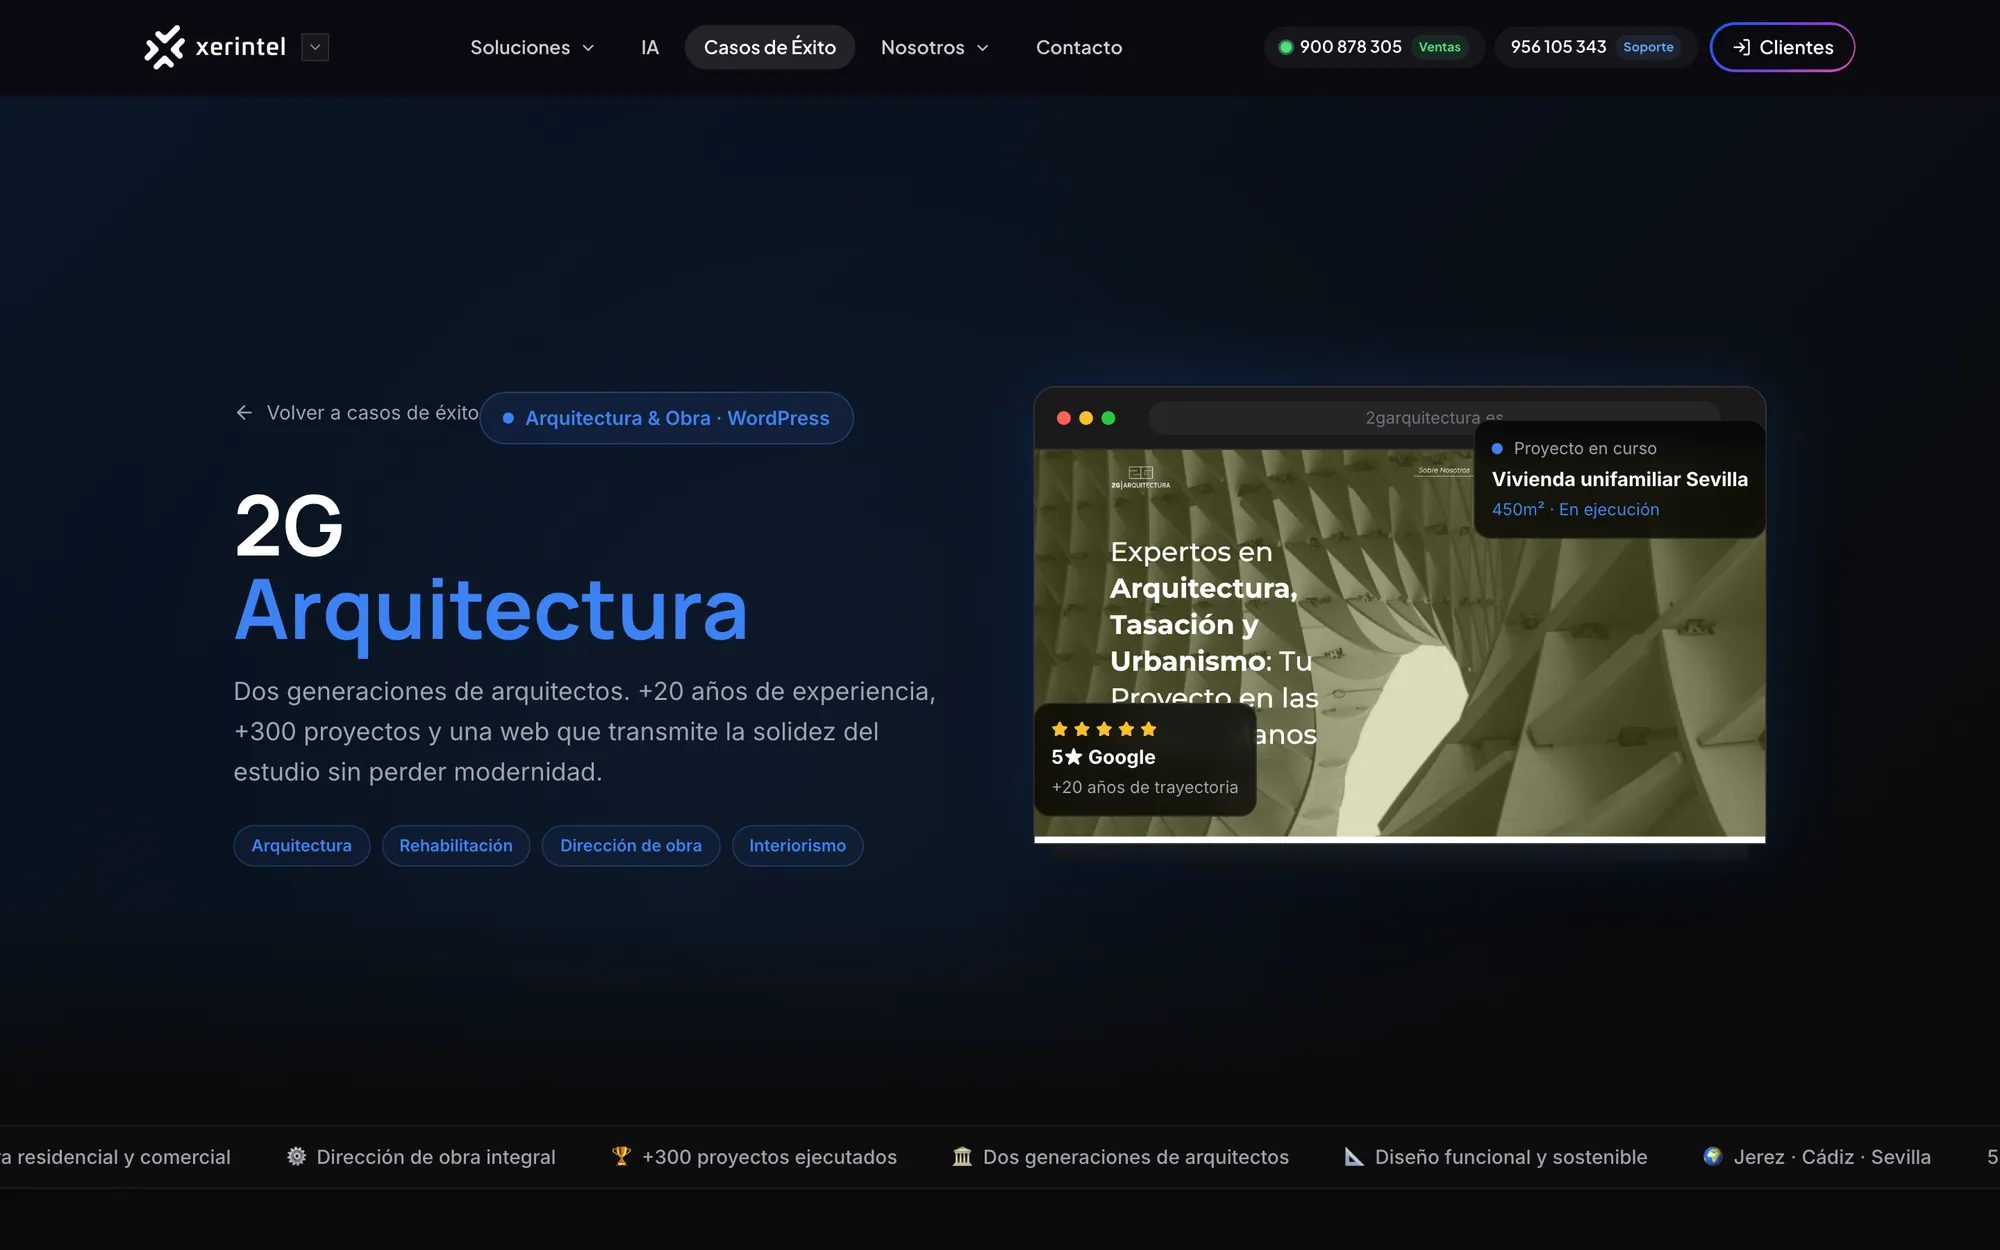Click the trophy icon by +300 proyectos
This screenshot has width=2000, height=1250.
(x=622, y=1156)
